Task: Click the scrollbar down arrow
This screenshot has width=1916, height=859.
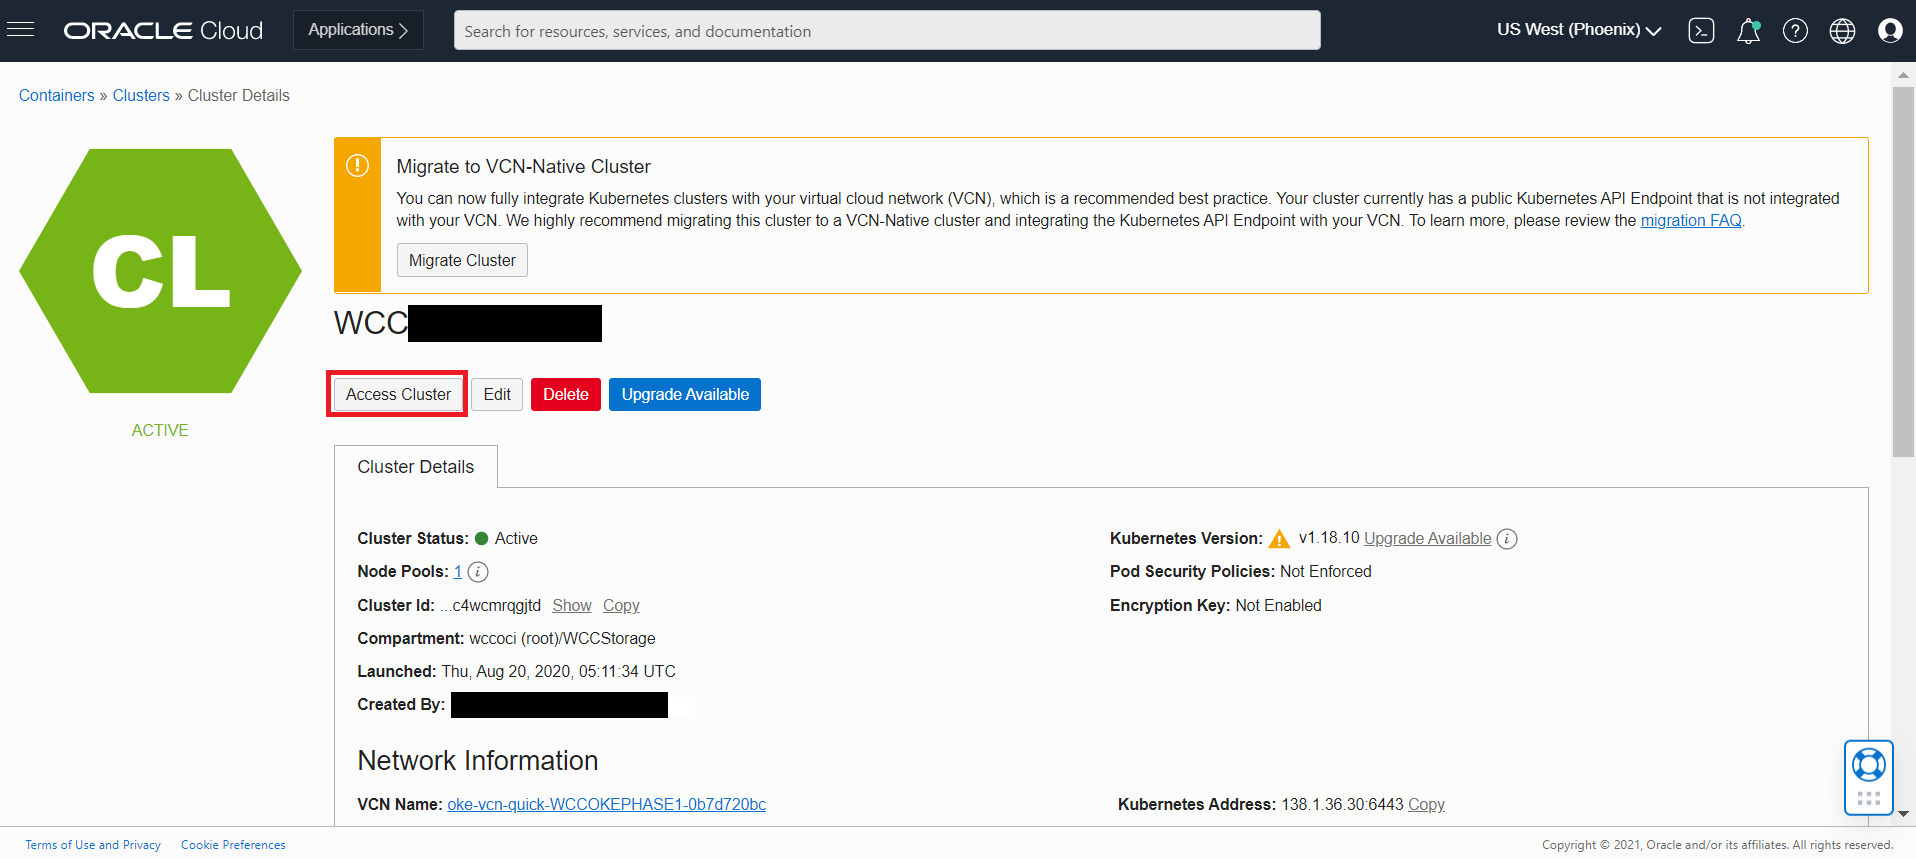Action: [x=1903, y=814]
